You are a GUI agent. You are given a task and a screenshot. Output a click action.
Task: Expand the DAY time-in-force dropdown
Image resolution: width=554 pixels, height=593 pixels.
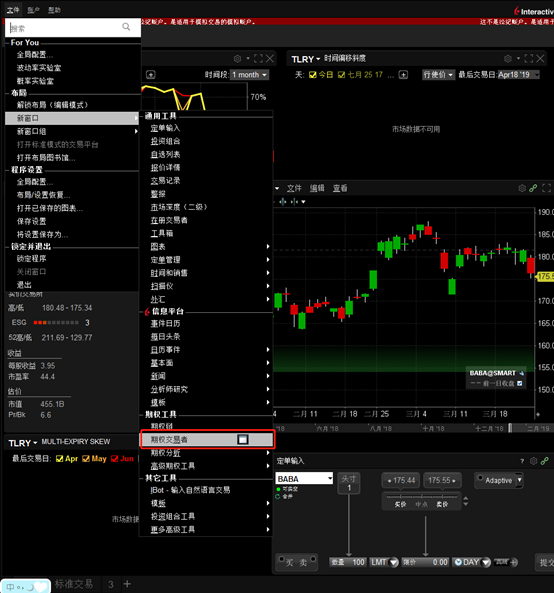point(472,562)
